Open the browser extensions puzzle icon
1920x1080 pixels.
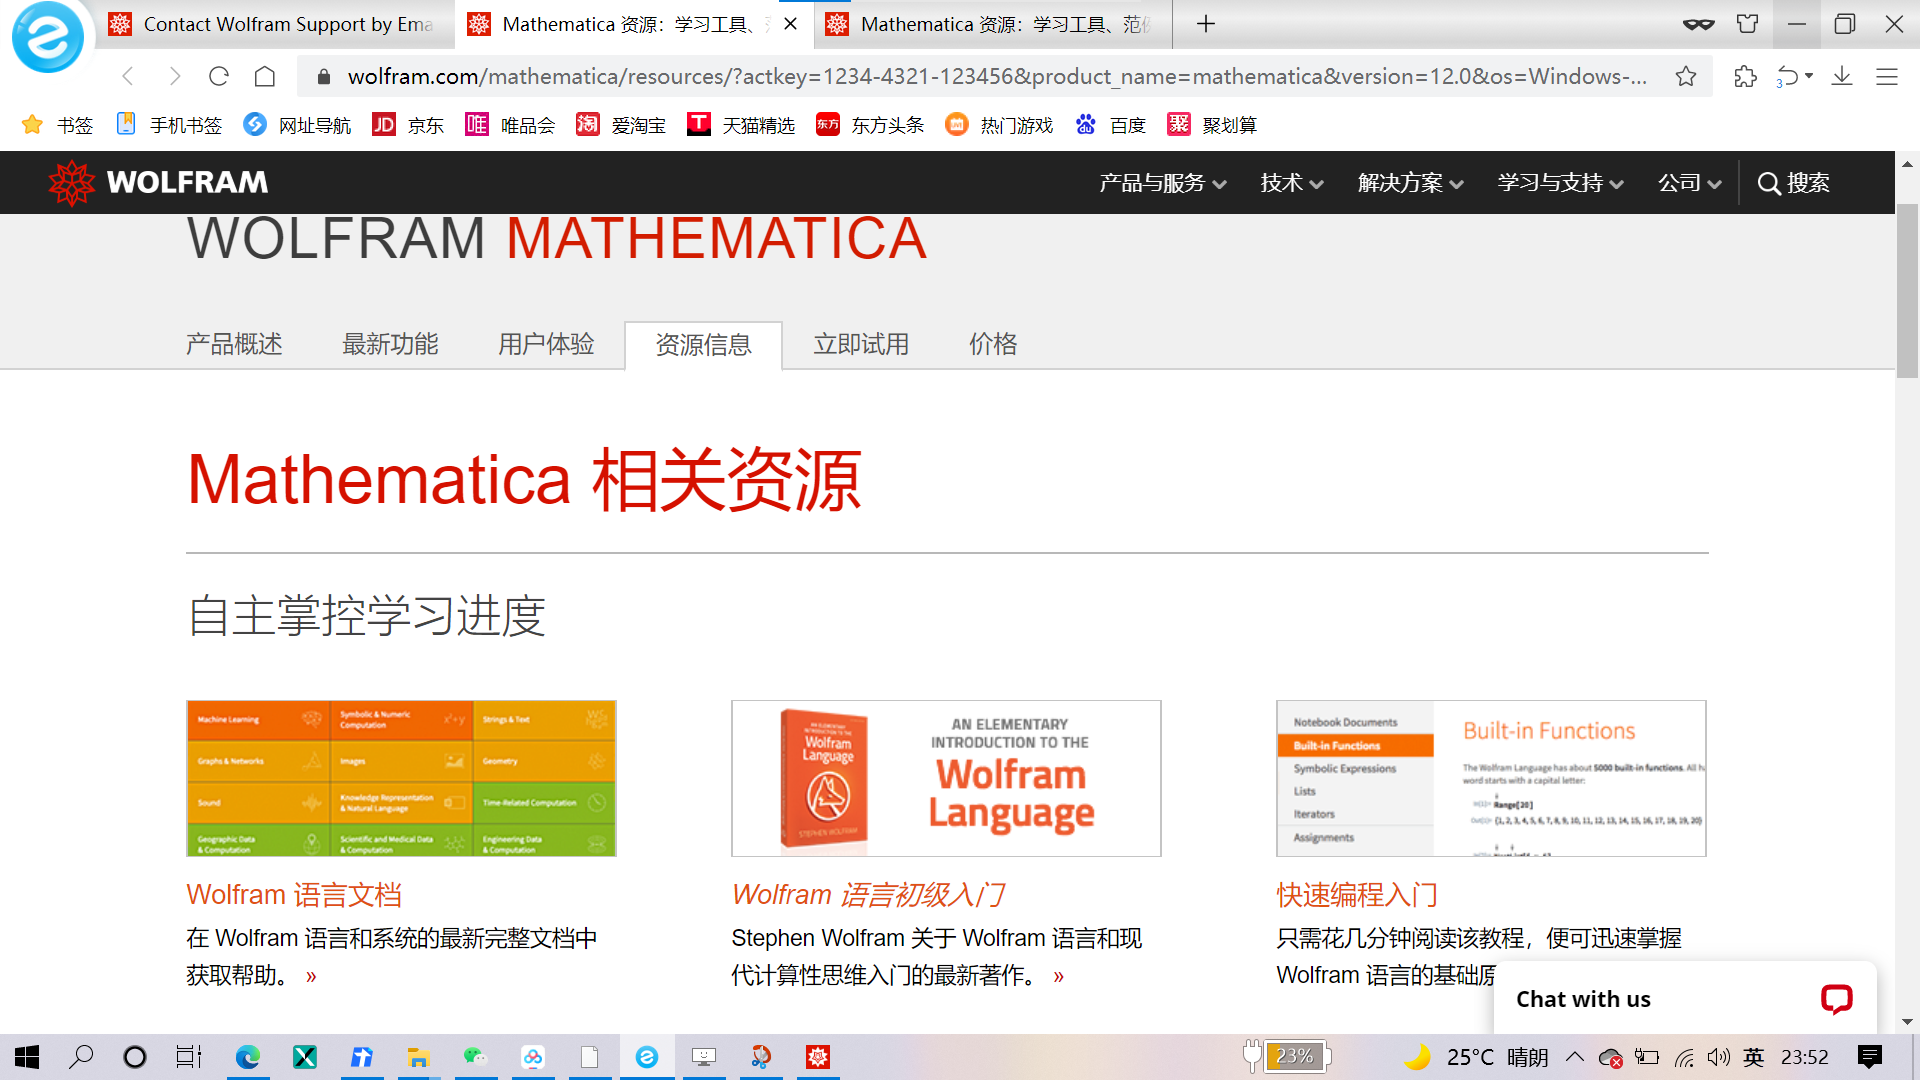point(1744,76)
